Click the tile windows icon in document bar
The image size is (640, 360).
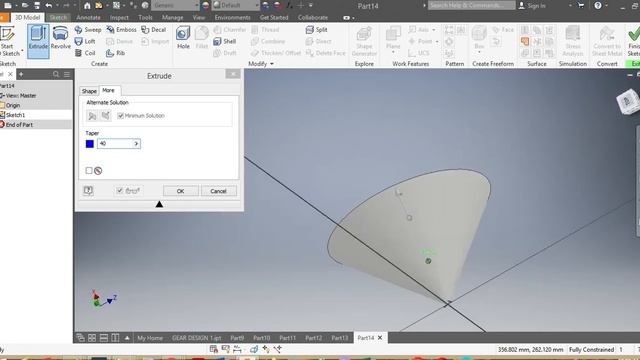coord(92,338)
